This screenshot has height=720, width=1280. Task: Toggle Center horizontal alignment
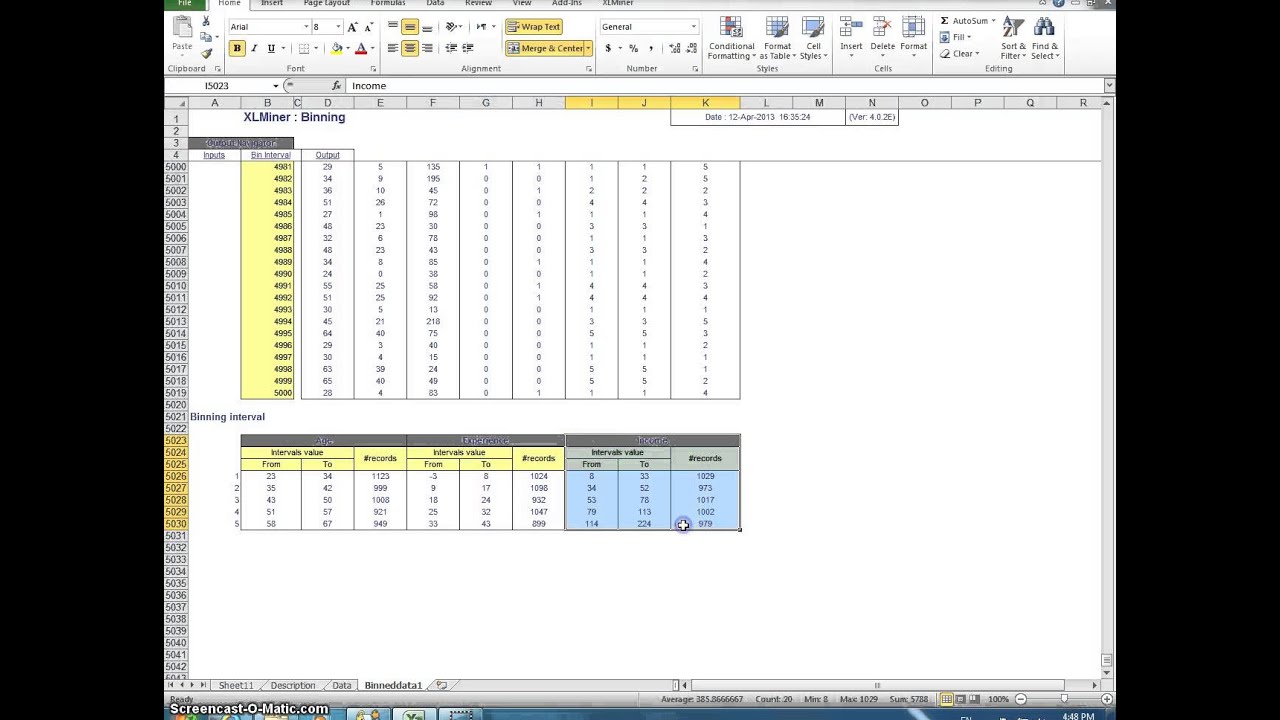pos(410,48)
